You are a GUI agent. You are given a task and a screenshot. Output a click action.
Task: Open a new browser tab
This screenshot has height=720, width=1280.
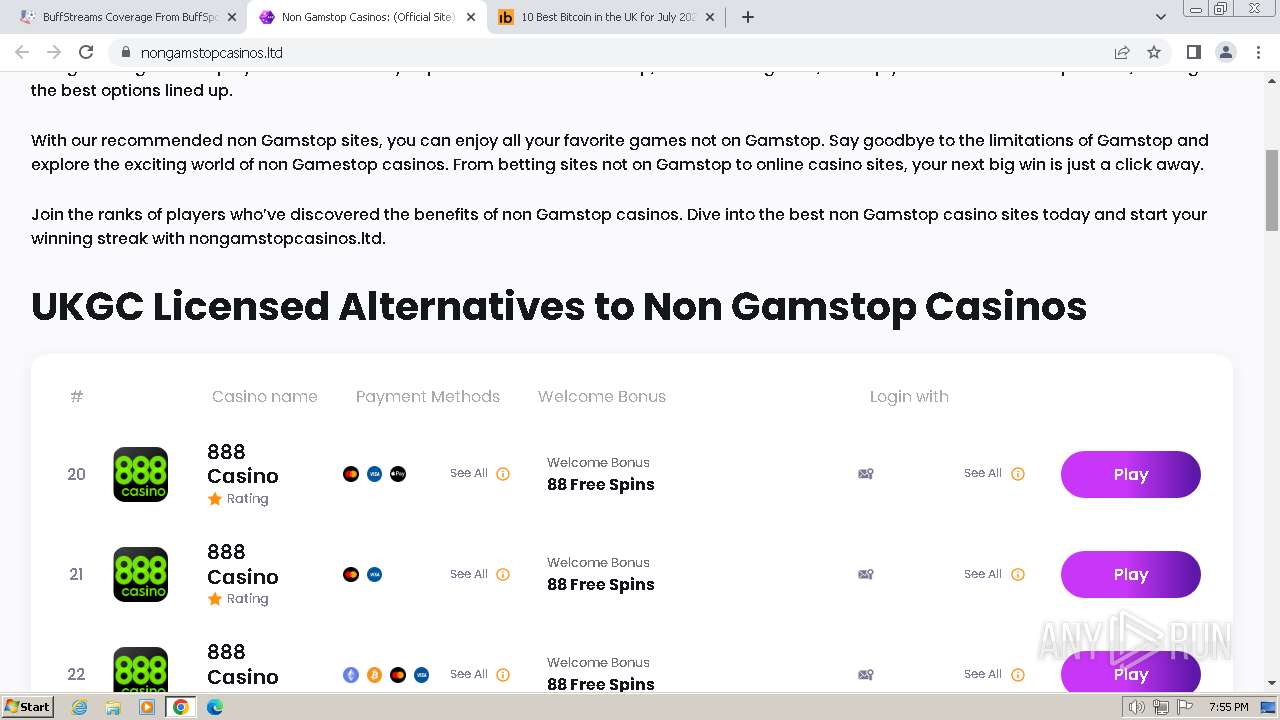tap(748, 17)
